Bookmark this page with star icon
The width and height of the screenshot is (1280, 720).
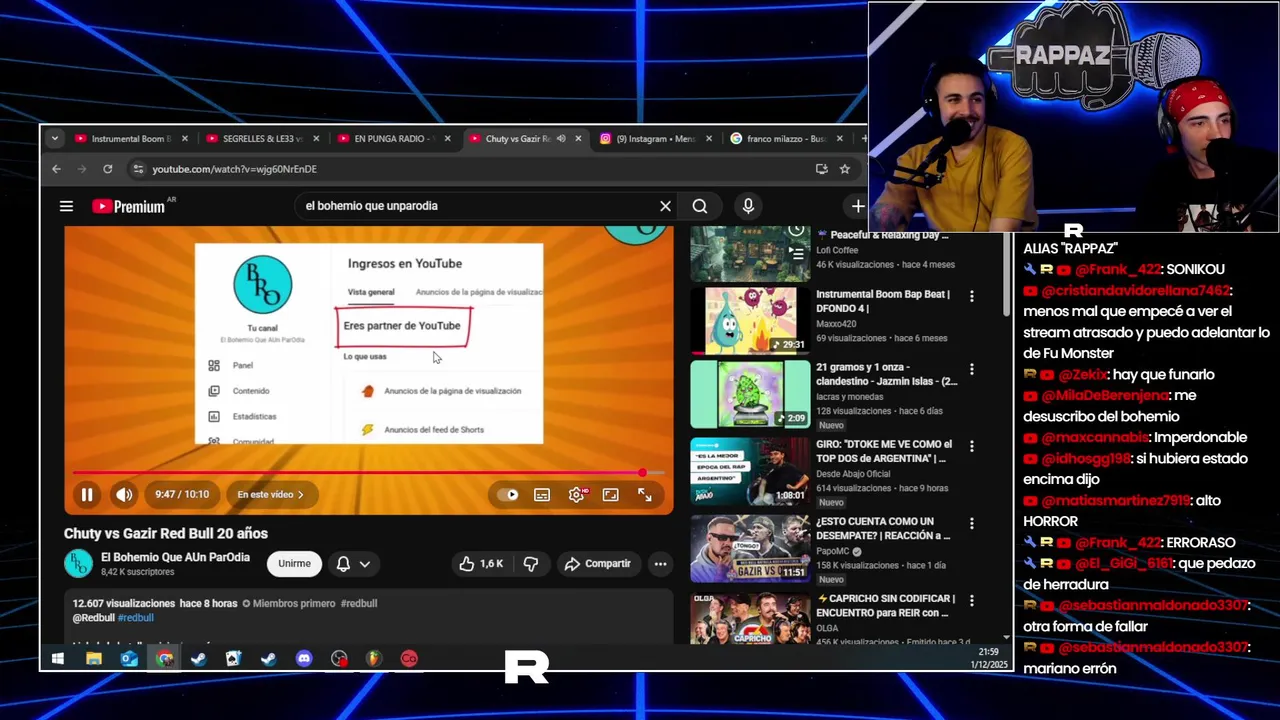[845, 169]
